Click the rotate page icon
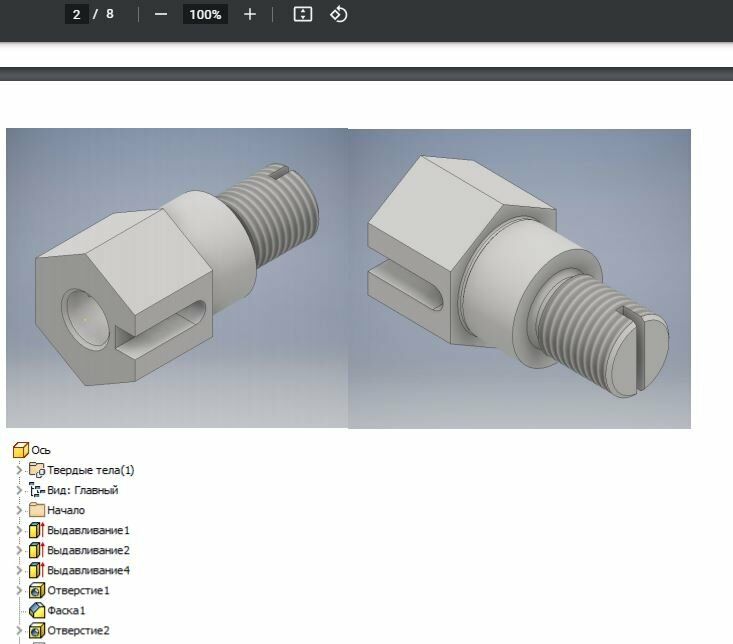Screen dimensions: 733x644 (338, 14)
